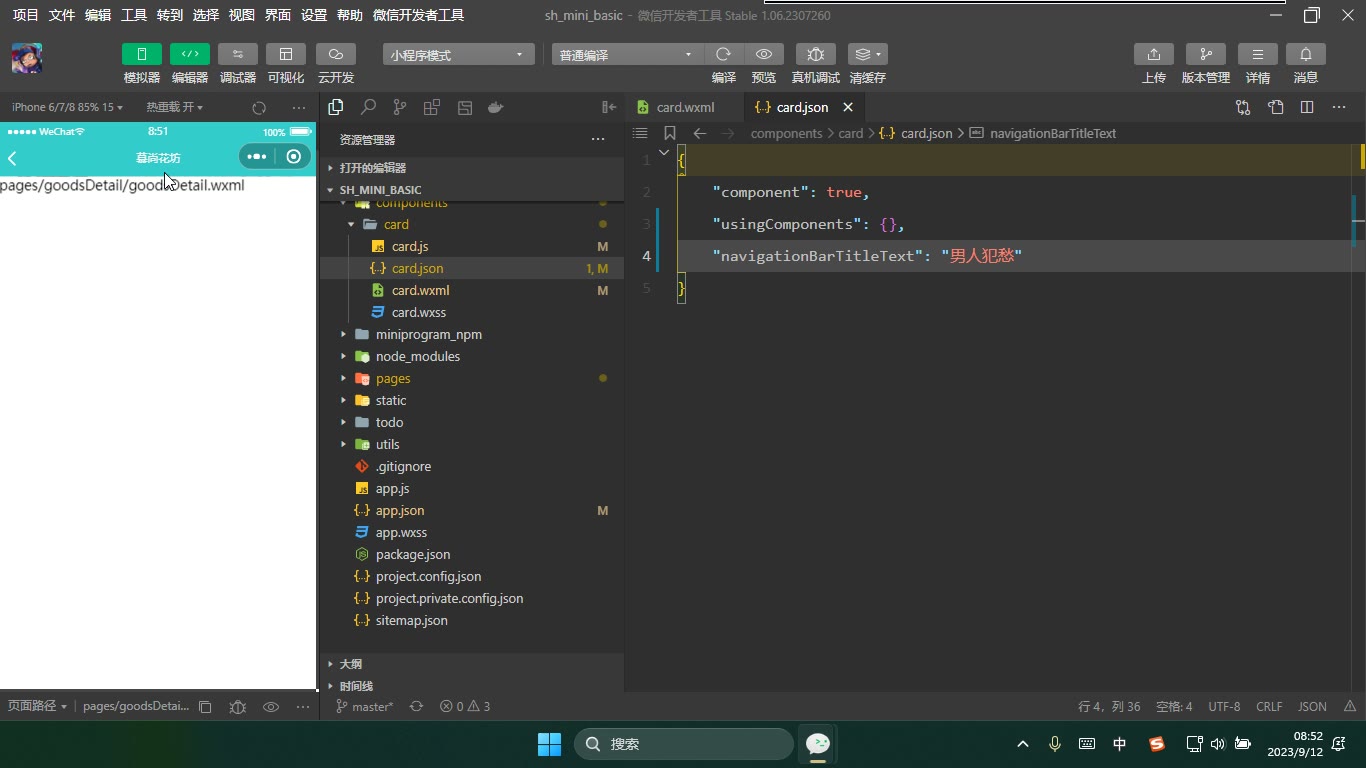Open the 详情 details panel
The width and height of the screenshot is (1366, 768).
(x=1257, y=54)
